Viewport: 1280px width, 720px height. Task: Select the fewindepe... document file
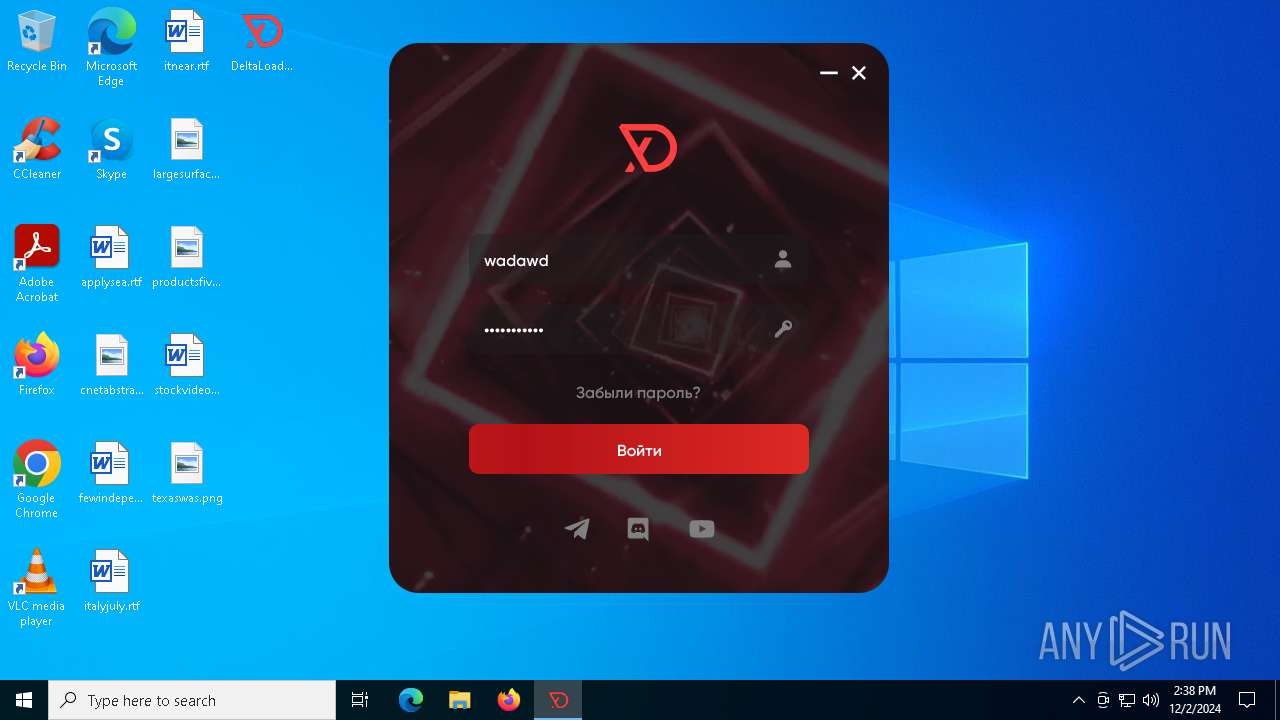click(111, 474)
